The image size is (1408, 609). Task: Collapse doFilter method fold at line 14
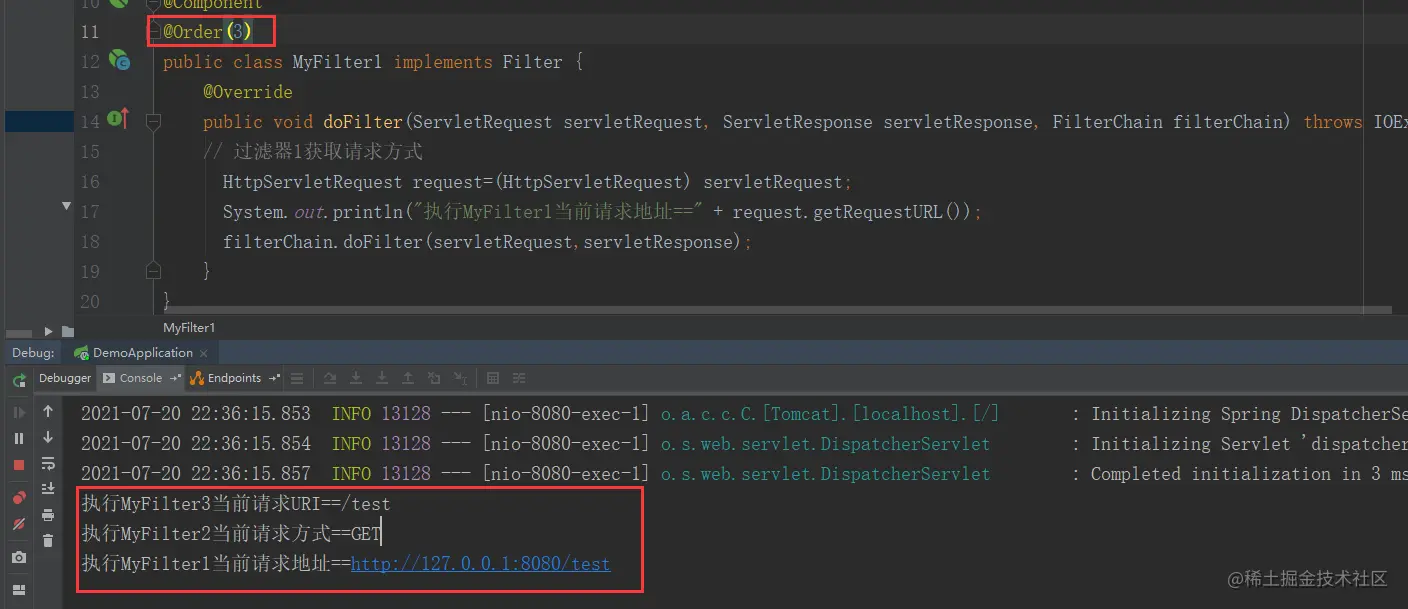153,122
